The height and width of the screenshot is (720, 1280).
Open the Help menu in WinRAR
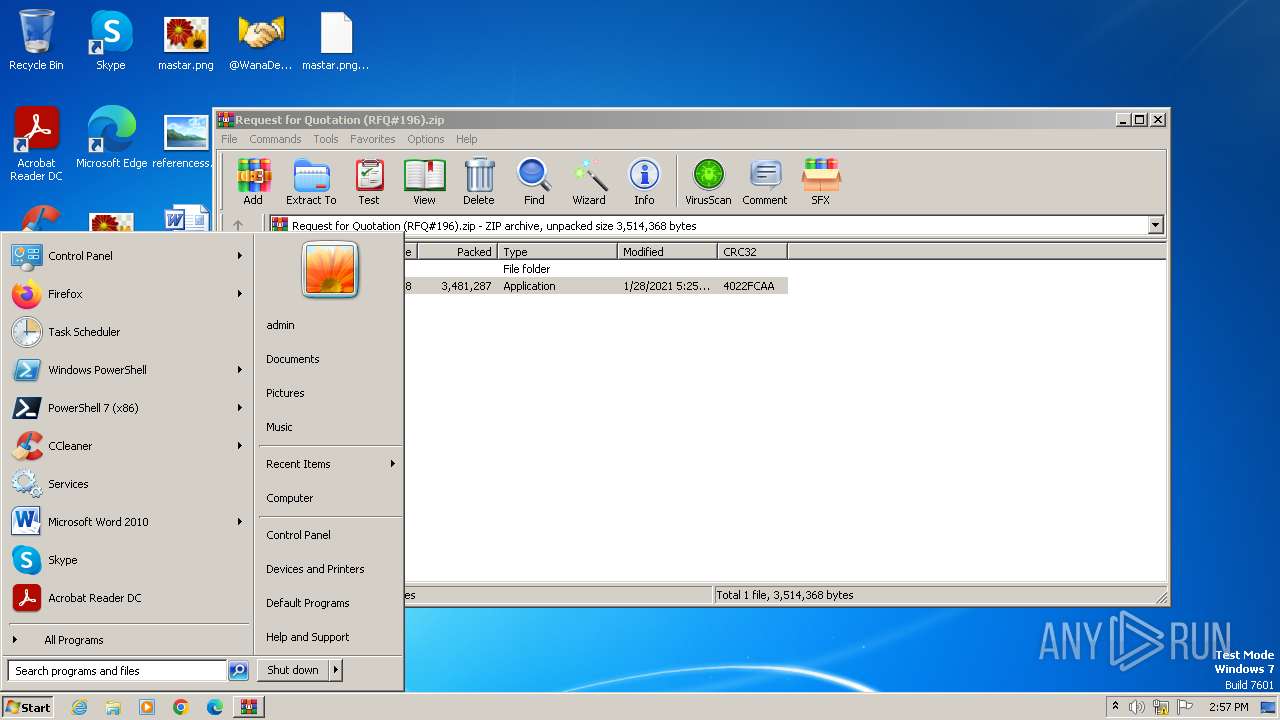pos(467,139)
